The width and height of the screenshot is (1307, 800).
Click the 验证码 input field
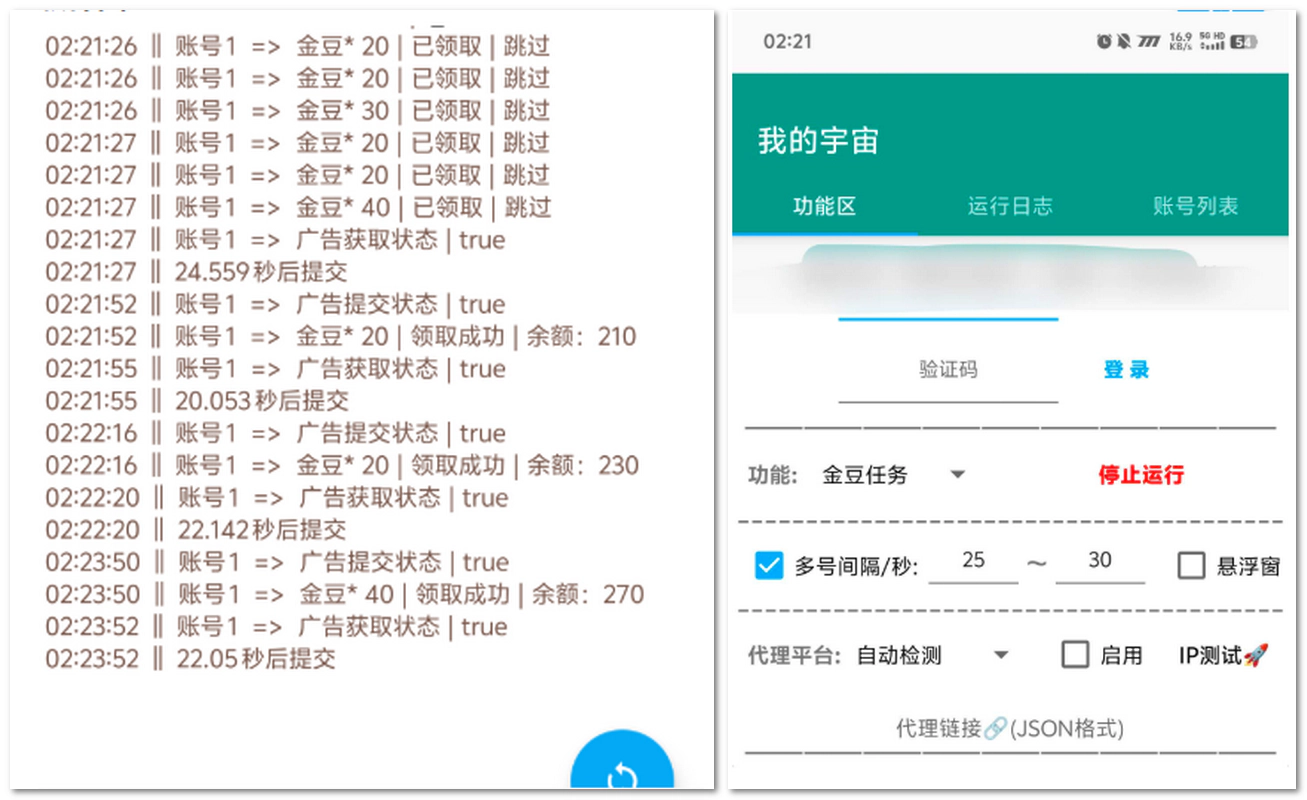[947, 370]
